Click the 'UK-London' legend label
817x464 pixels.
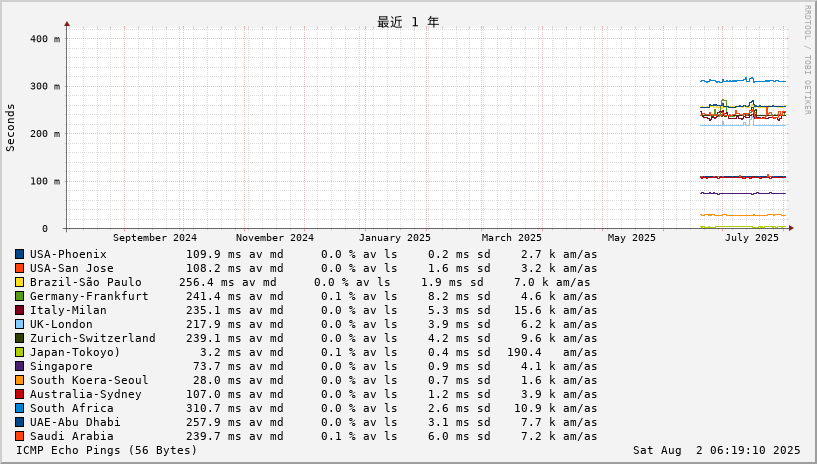pyautogui.click(x=61, y=324)
